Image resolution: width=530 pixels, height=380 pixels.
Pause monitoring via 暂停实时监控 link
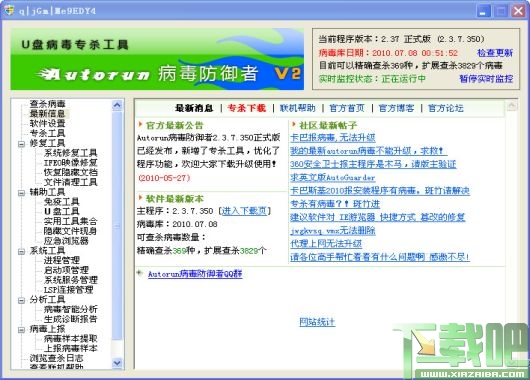[x=486, y=79]
